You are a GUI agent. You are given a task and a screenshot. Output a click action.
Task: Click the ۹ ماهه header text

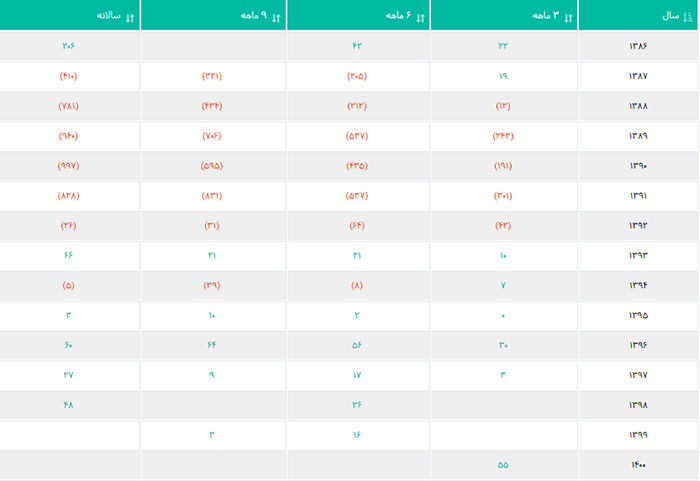[x=254, y=16]
